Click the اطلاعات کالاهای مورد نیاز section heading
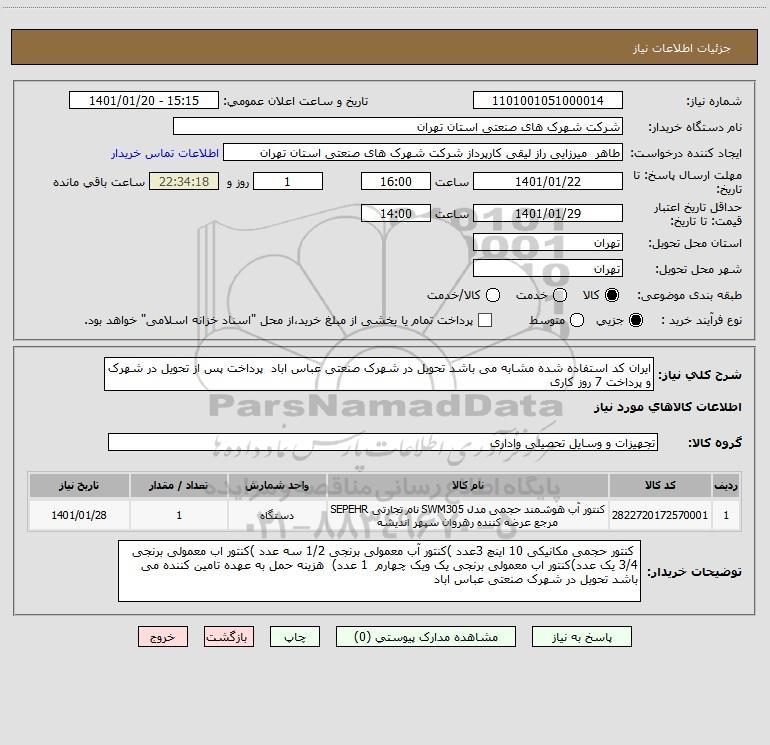Viewport: 770px width, 745px height. click(667, 407)
